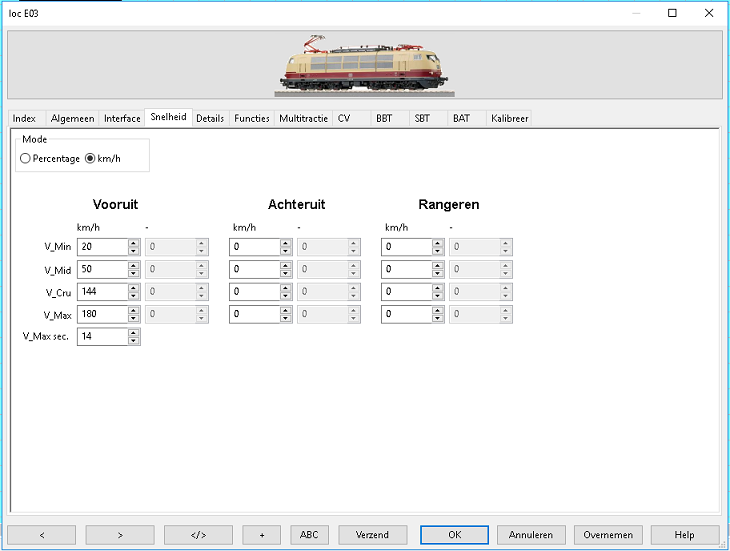Click the ABC button
This screenshot has height=551, width=730.
[x=309, y=535]
